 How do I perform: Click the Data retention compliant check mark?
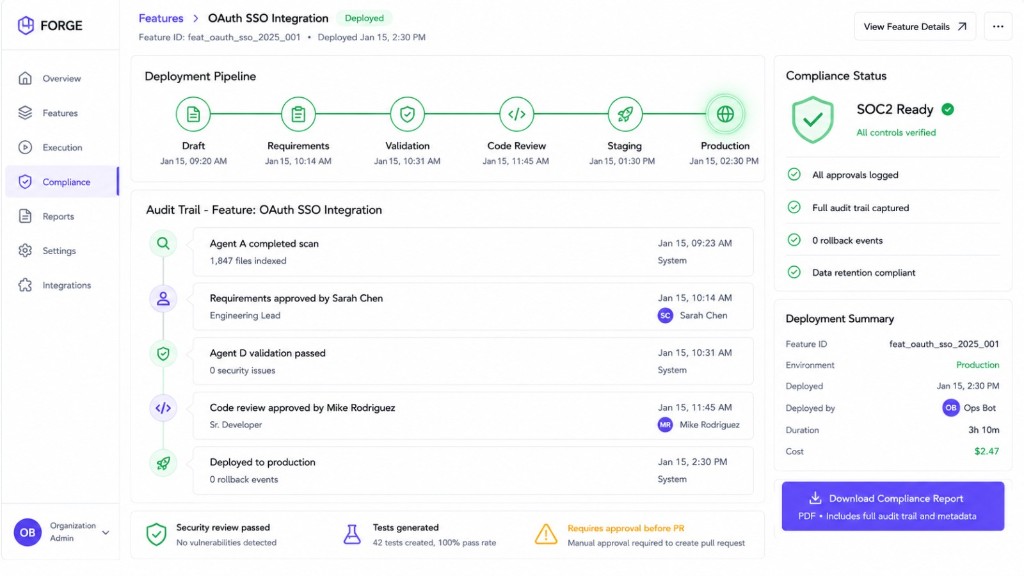pos(794,272)
